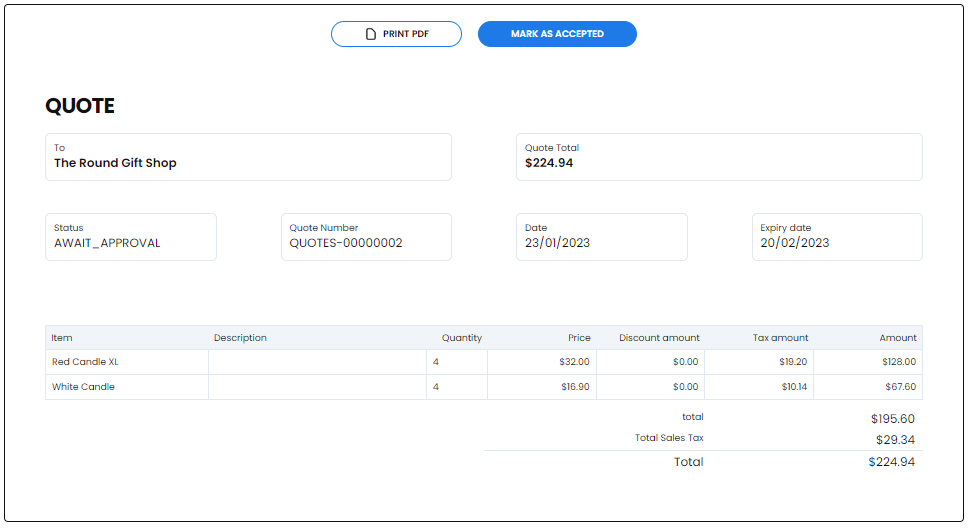Click the Discount amount column header
The height and width of the screenshot is (528, 968).
(x=659, y=338)
